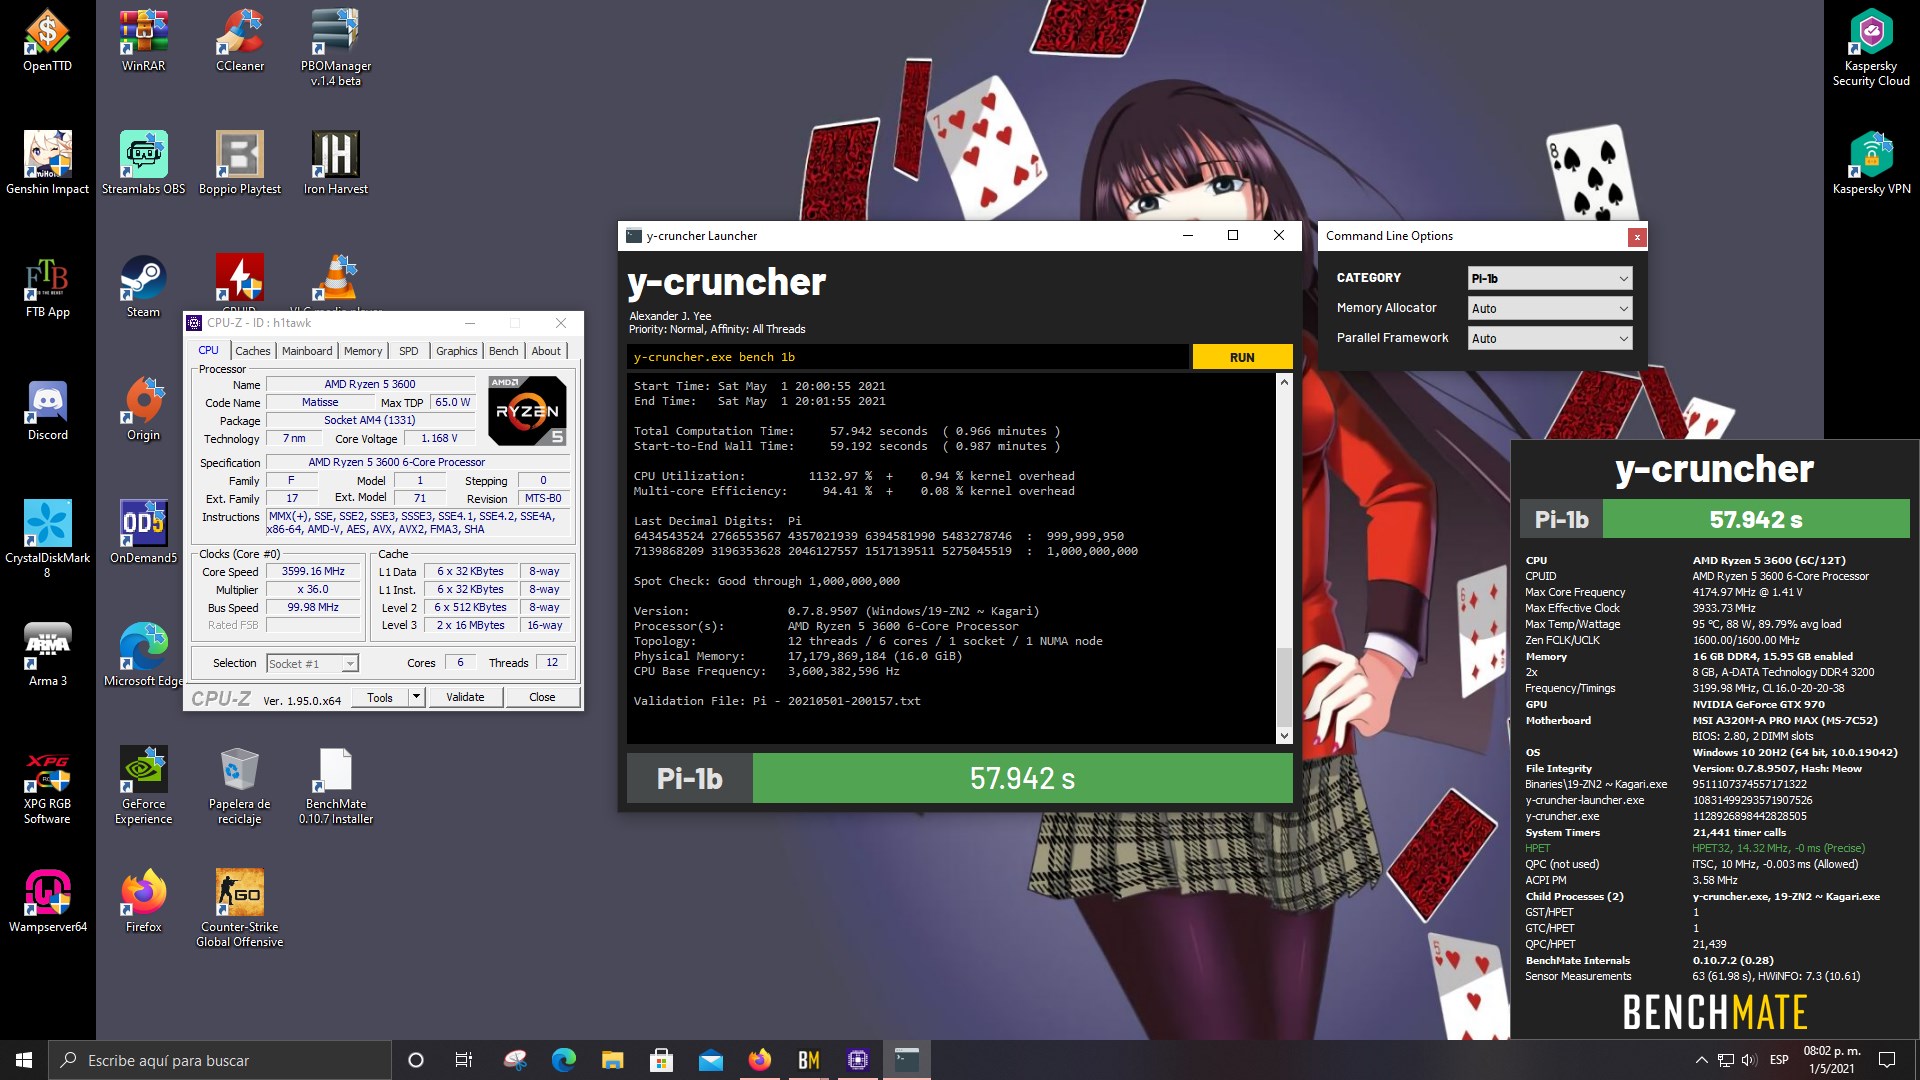The width and height of the screenshot is (1920, 1080).
Task: Open File Explorer from taskbar
Action: coord(612,1060)
